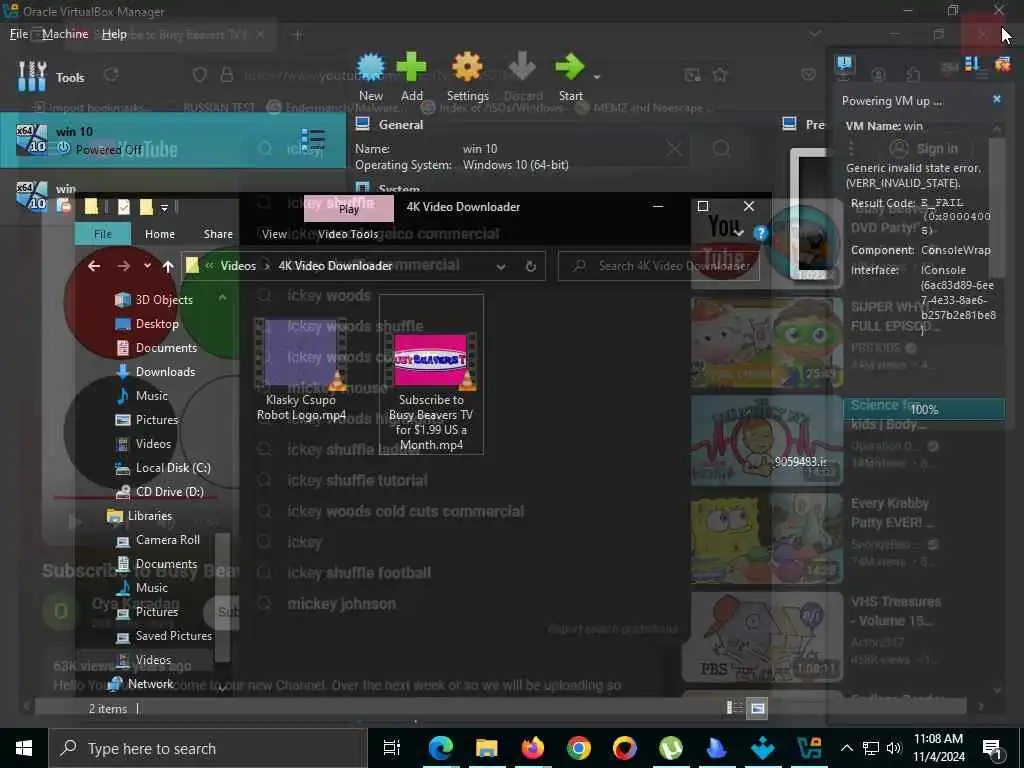The image size is (1024, 768).
Task: Open Task View on taskbar
Action: click(x=392, y=748)
